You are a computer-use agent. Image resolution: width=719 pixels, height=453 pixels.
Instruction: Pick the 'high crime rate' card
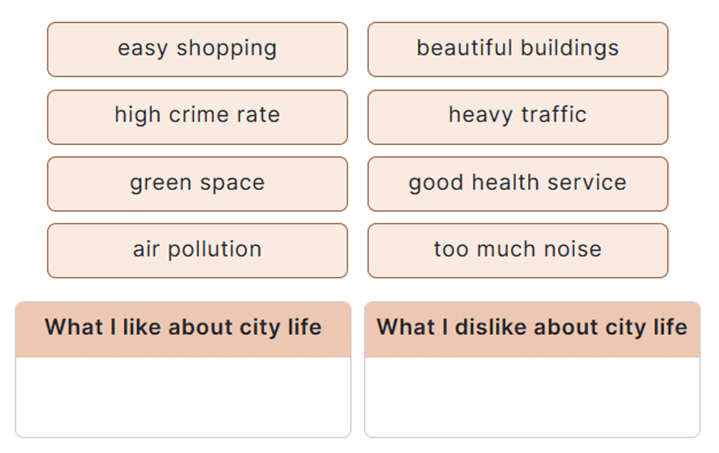click(197, 116)
